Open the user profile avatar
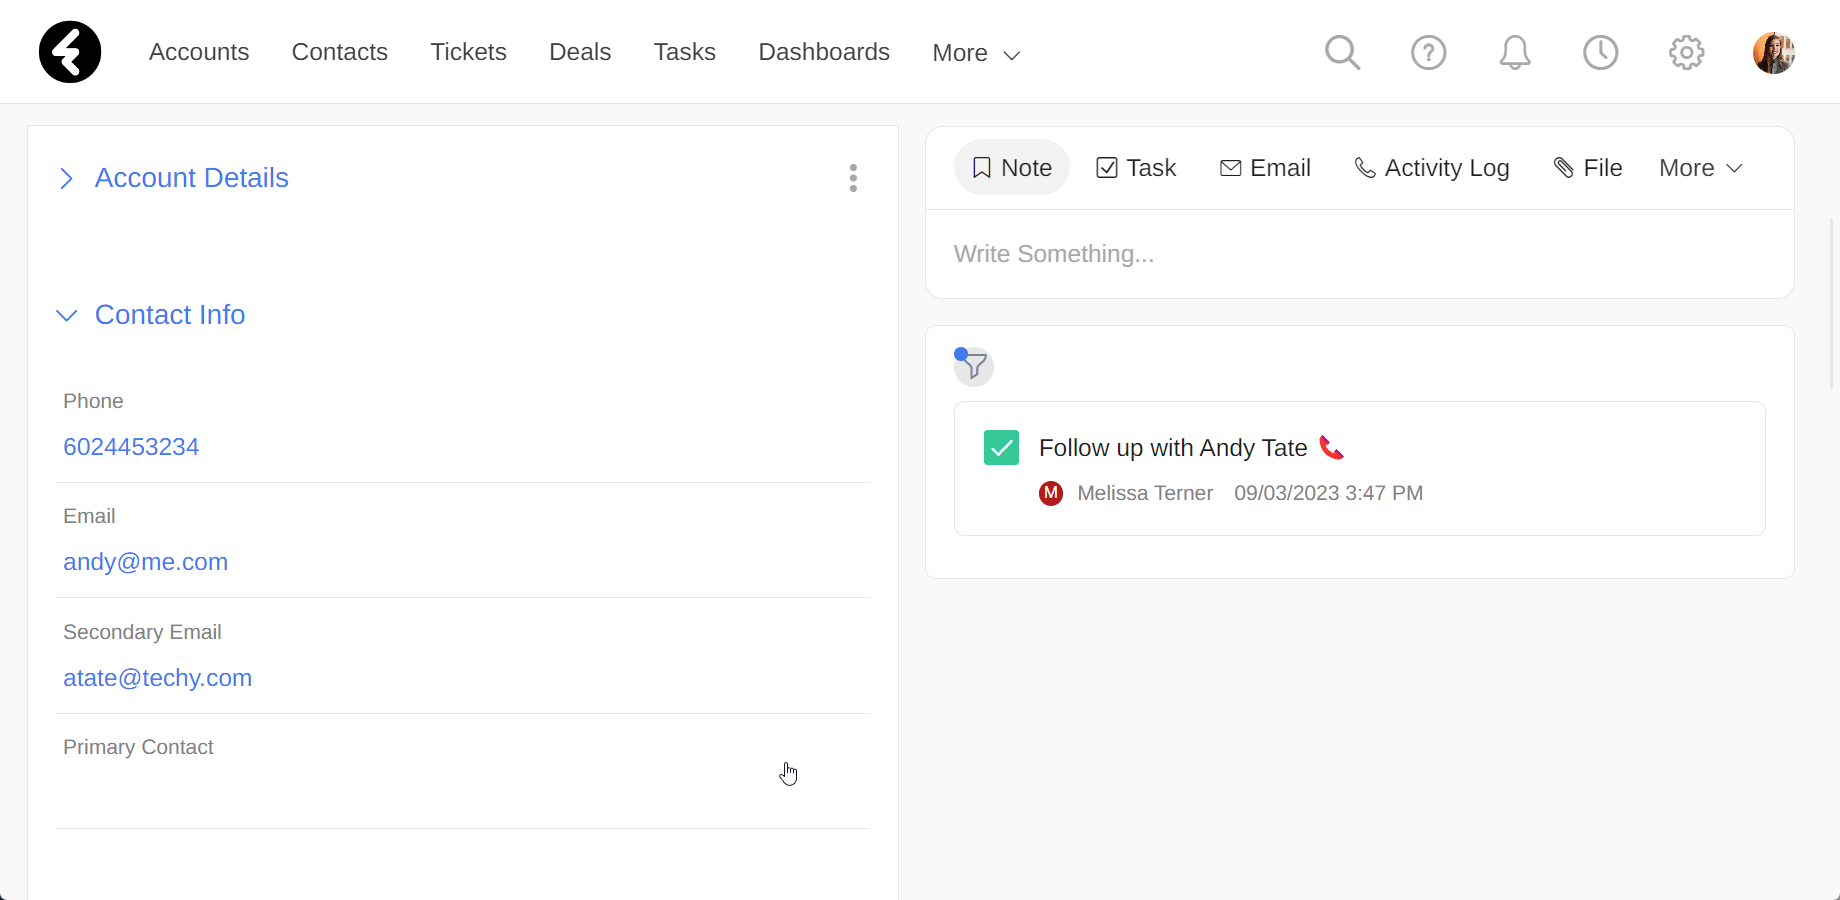This screenshot has height=900, width=1840. click(x=1773, y=53)
